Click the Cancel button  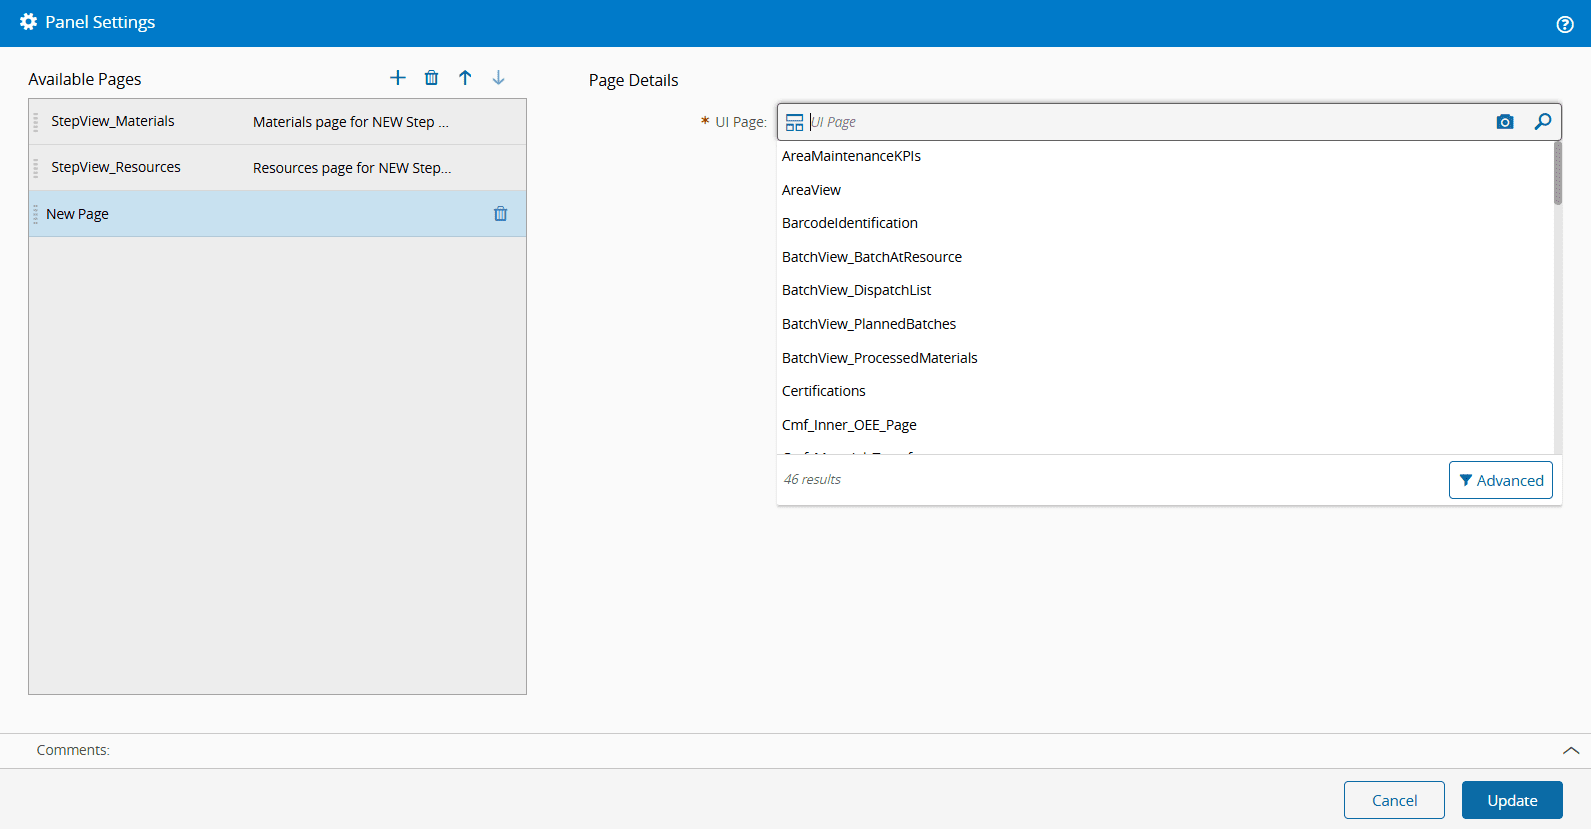[1393, 800]
